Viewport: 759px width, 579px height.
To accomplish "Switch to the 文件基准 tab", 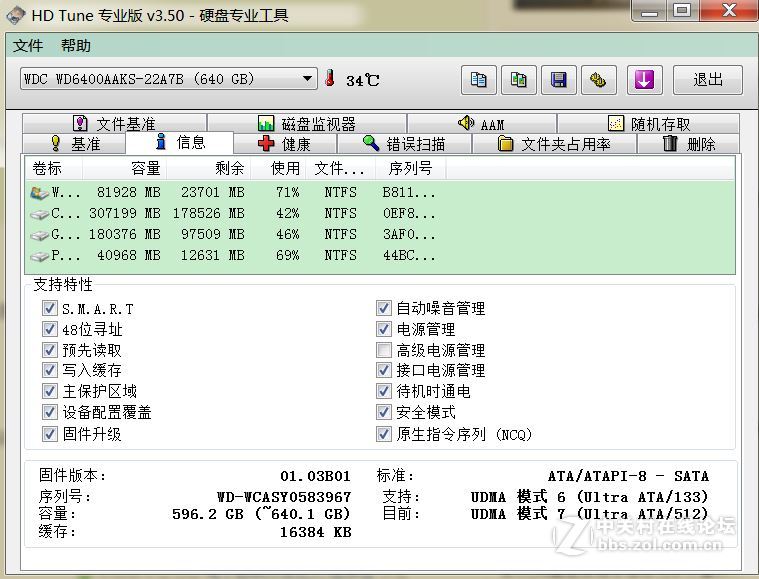I will (x=114, y=123).
